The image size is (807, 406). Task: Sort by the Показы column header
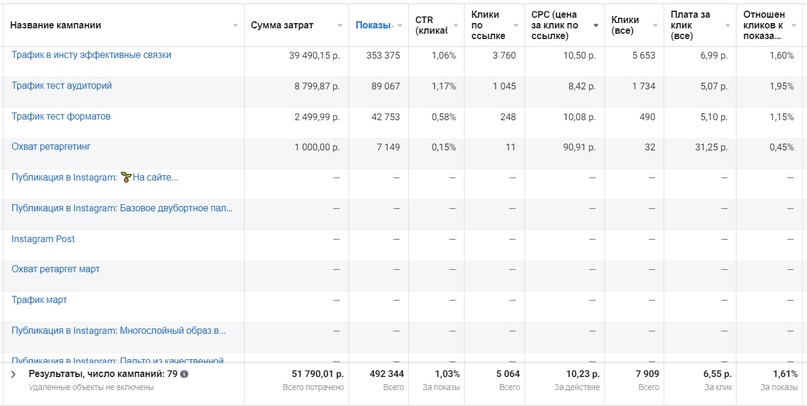point(373,25)
